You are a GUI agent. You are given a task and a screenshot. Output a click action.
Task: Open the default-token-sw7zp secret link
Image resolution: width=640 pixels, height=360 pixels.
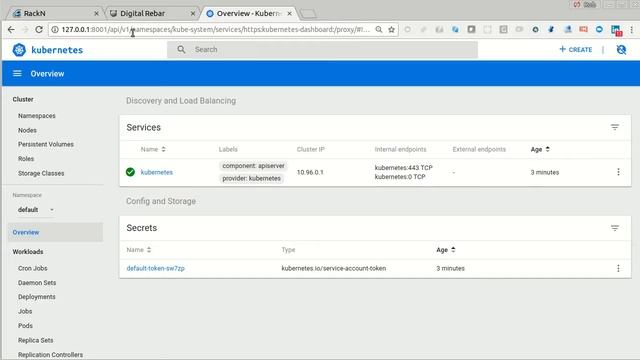156,268
